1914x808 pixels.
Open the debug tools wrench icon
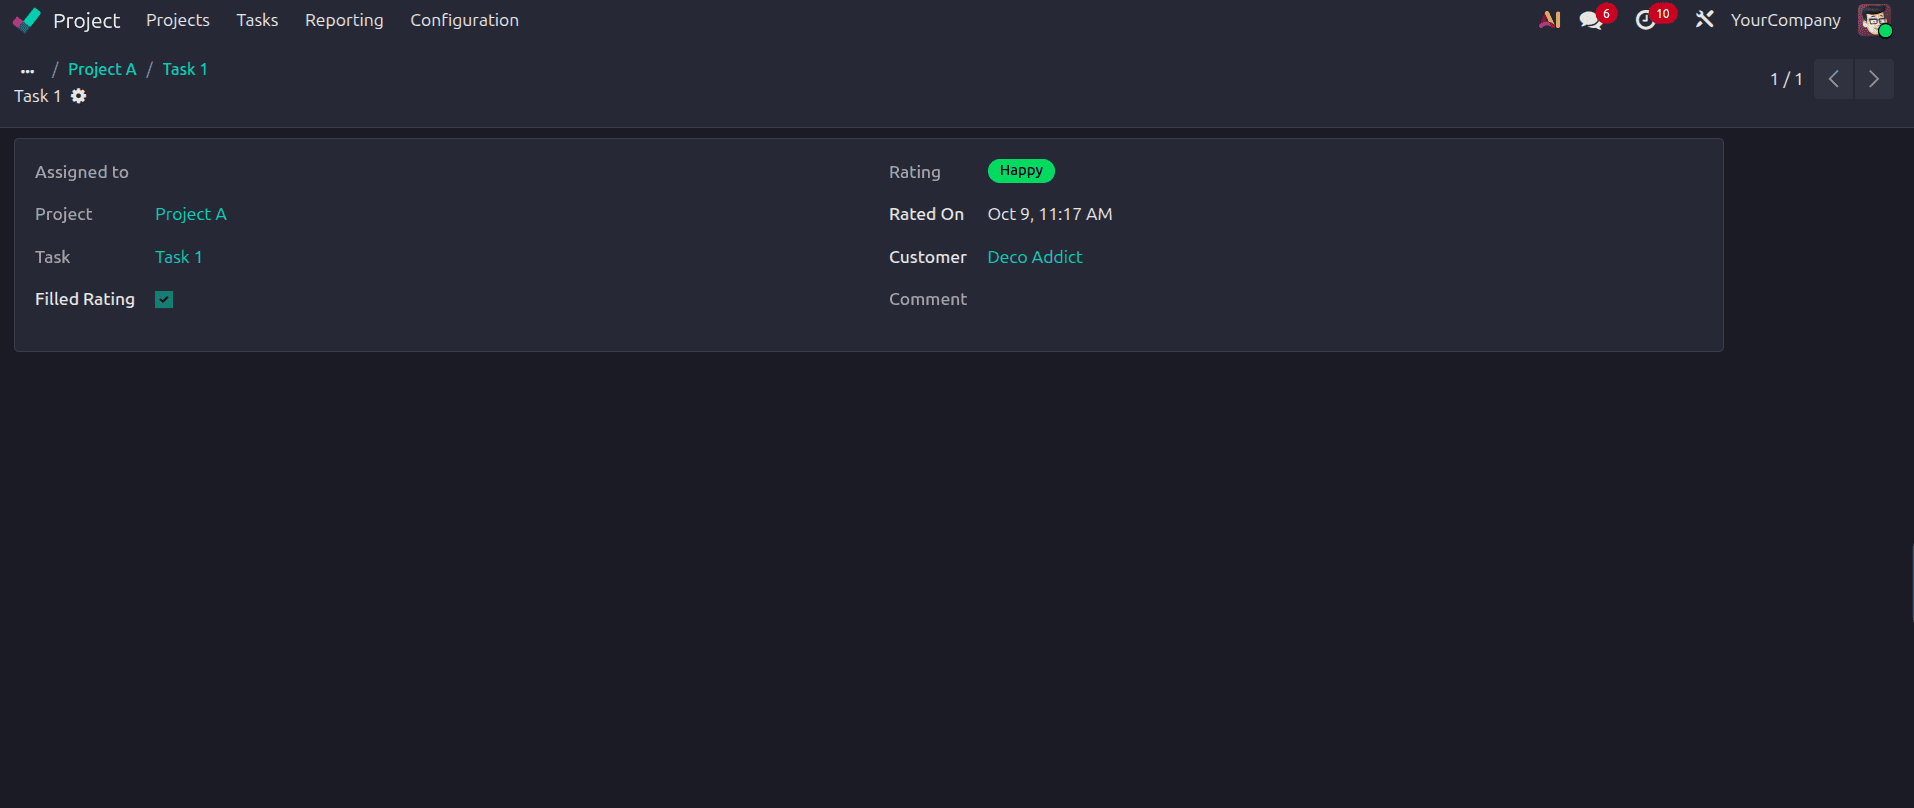1705,20
